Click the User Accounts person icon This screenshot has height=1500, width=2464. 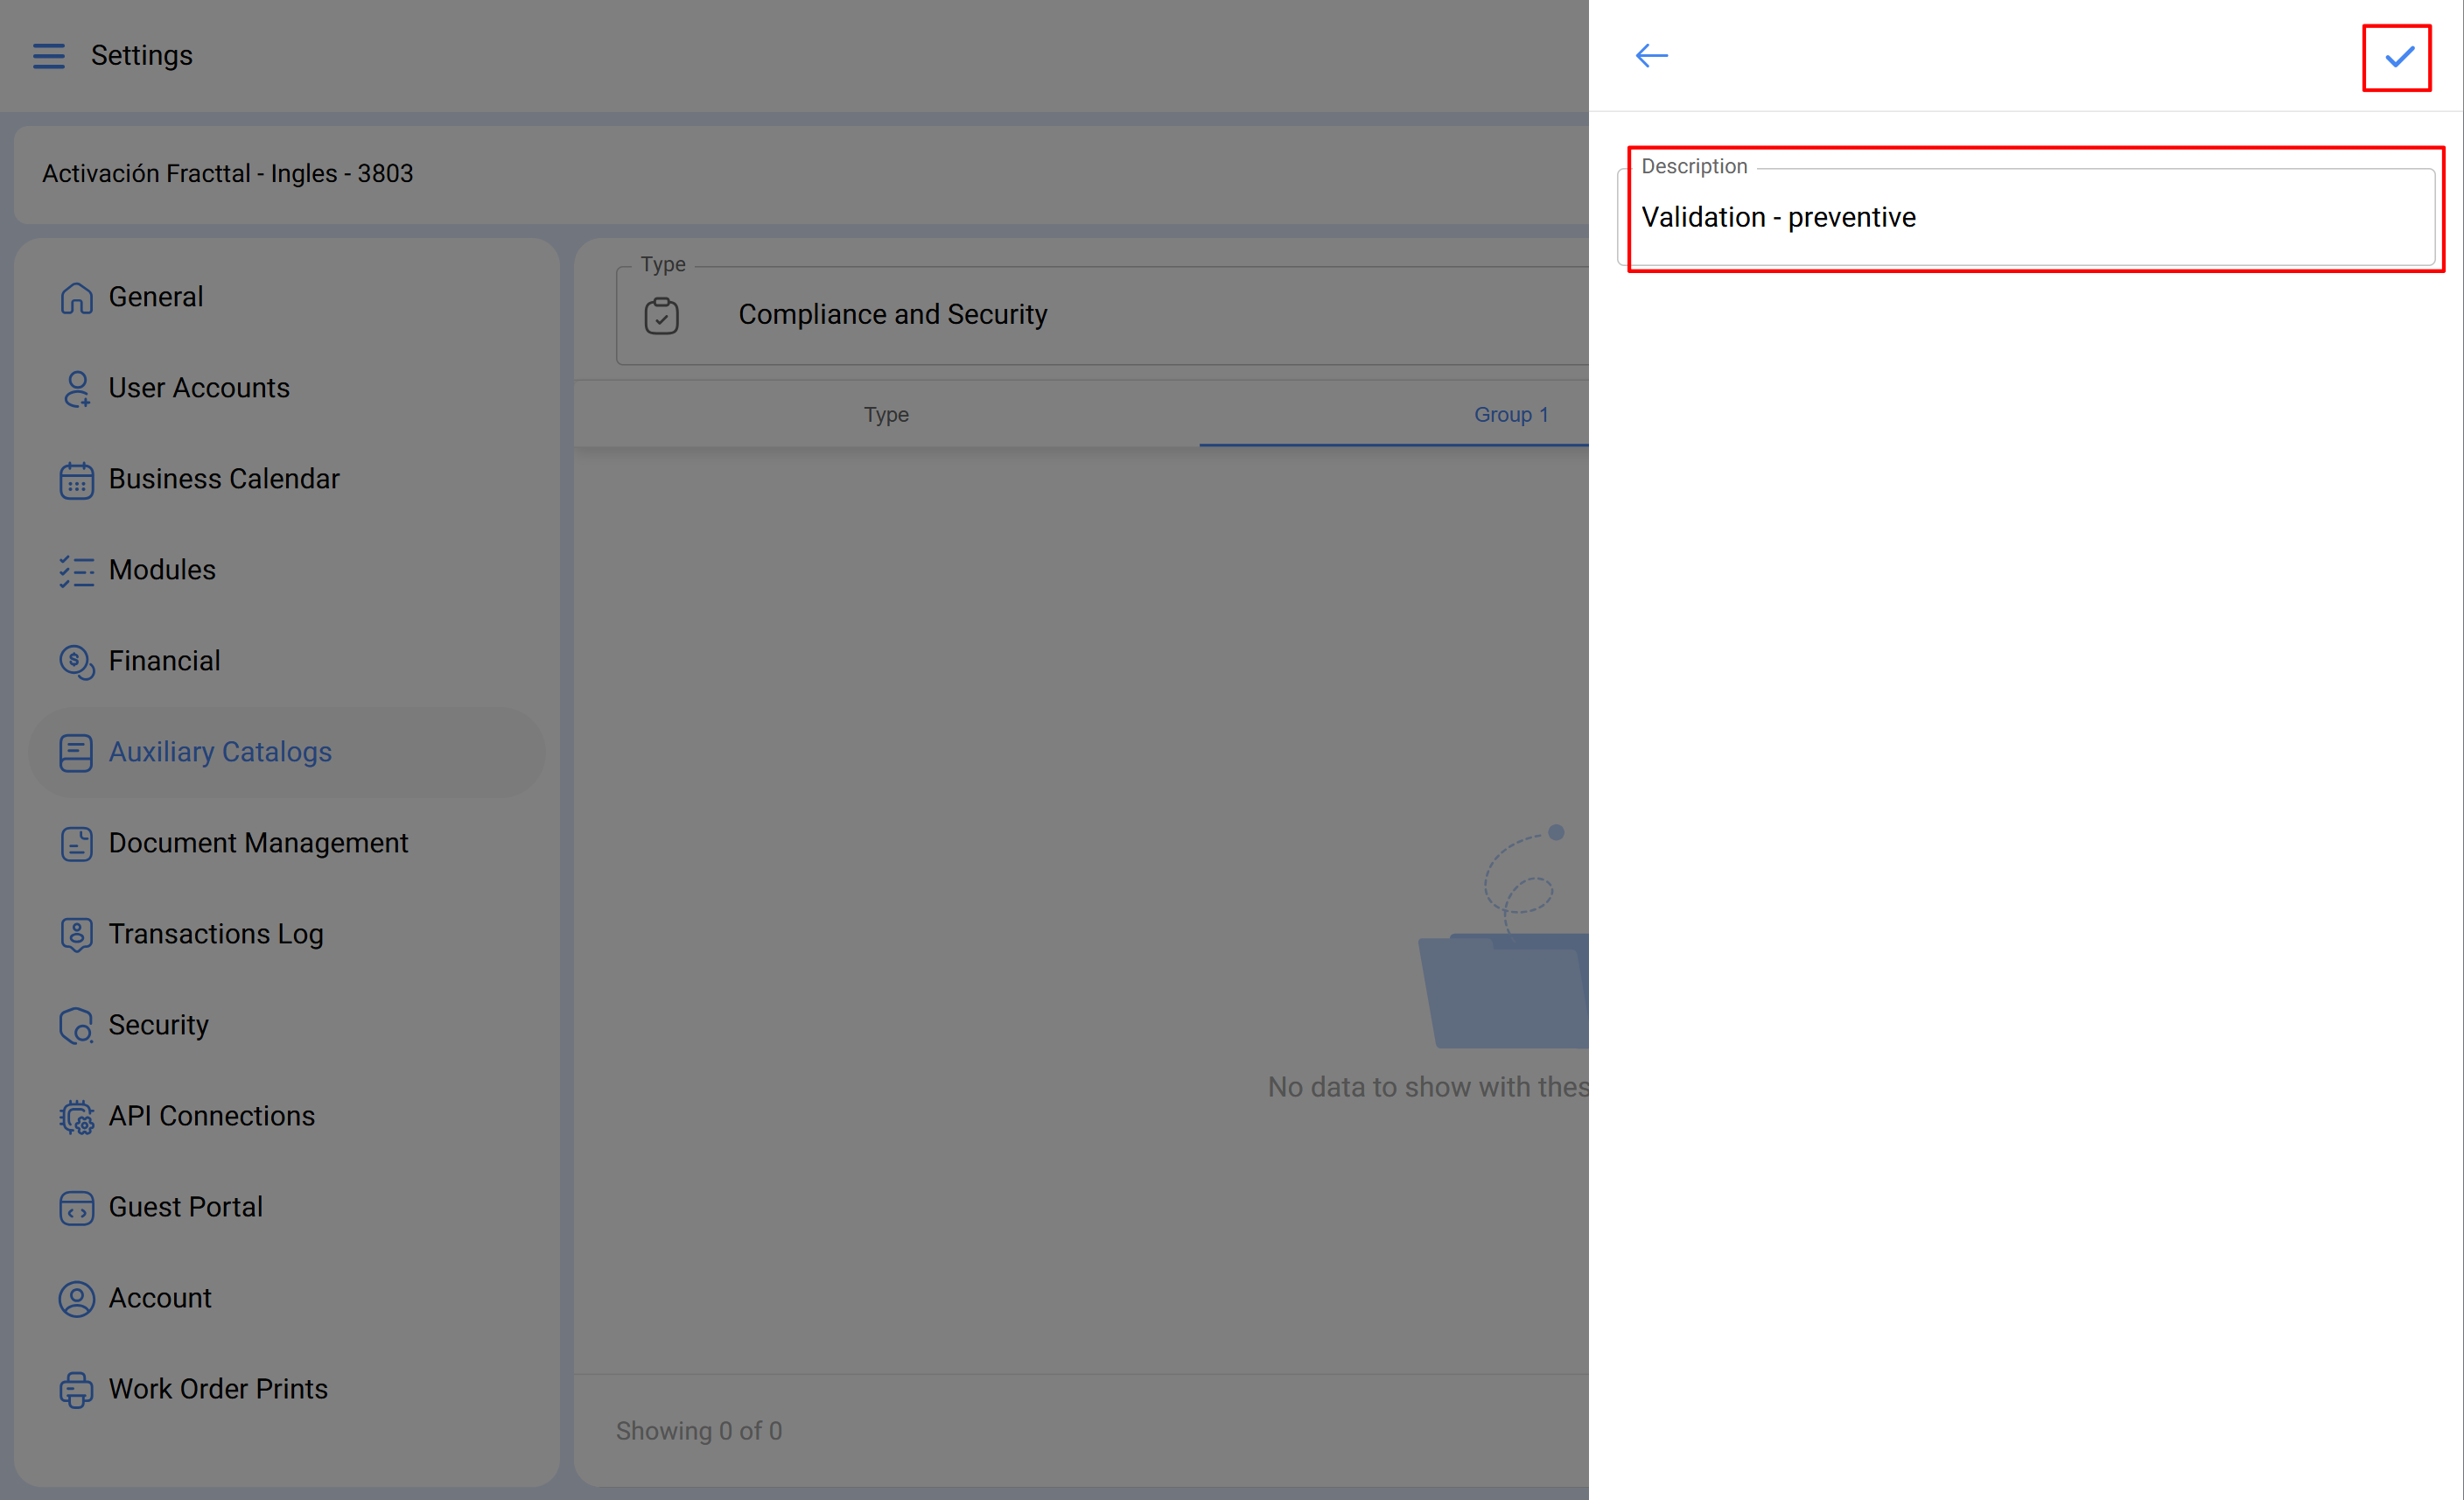click(x=76, y=389)
